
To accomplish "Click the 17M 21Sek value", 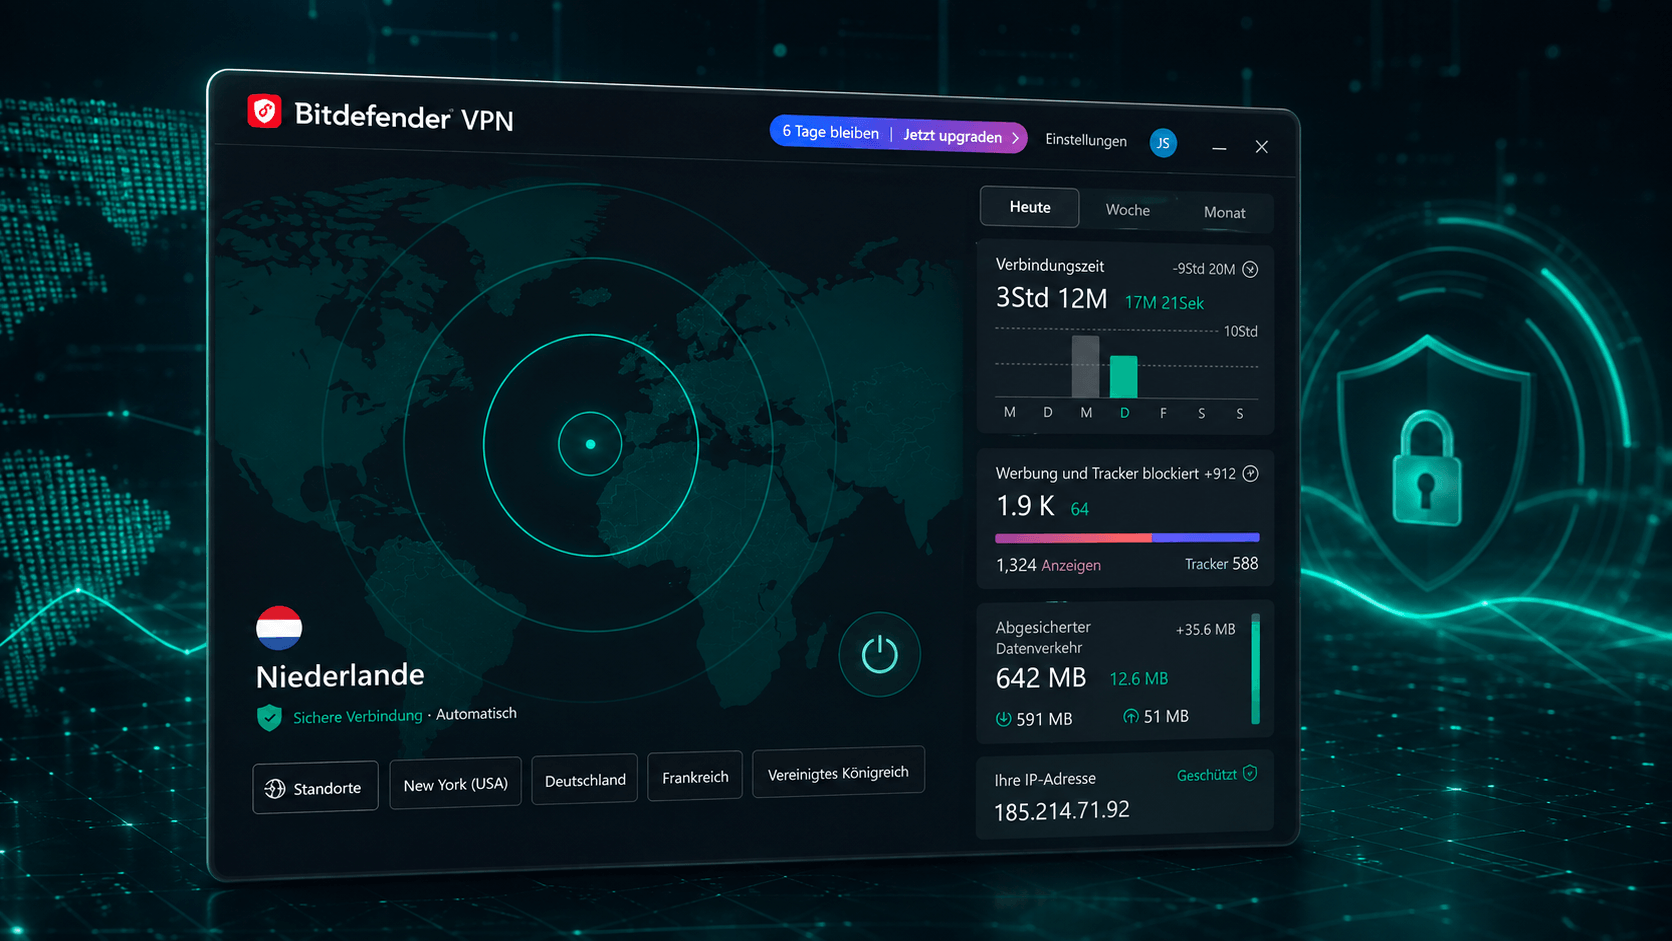I will (1164, 302).
